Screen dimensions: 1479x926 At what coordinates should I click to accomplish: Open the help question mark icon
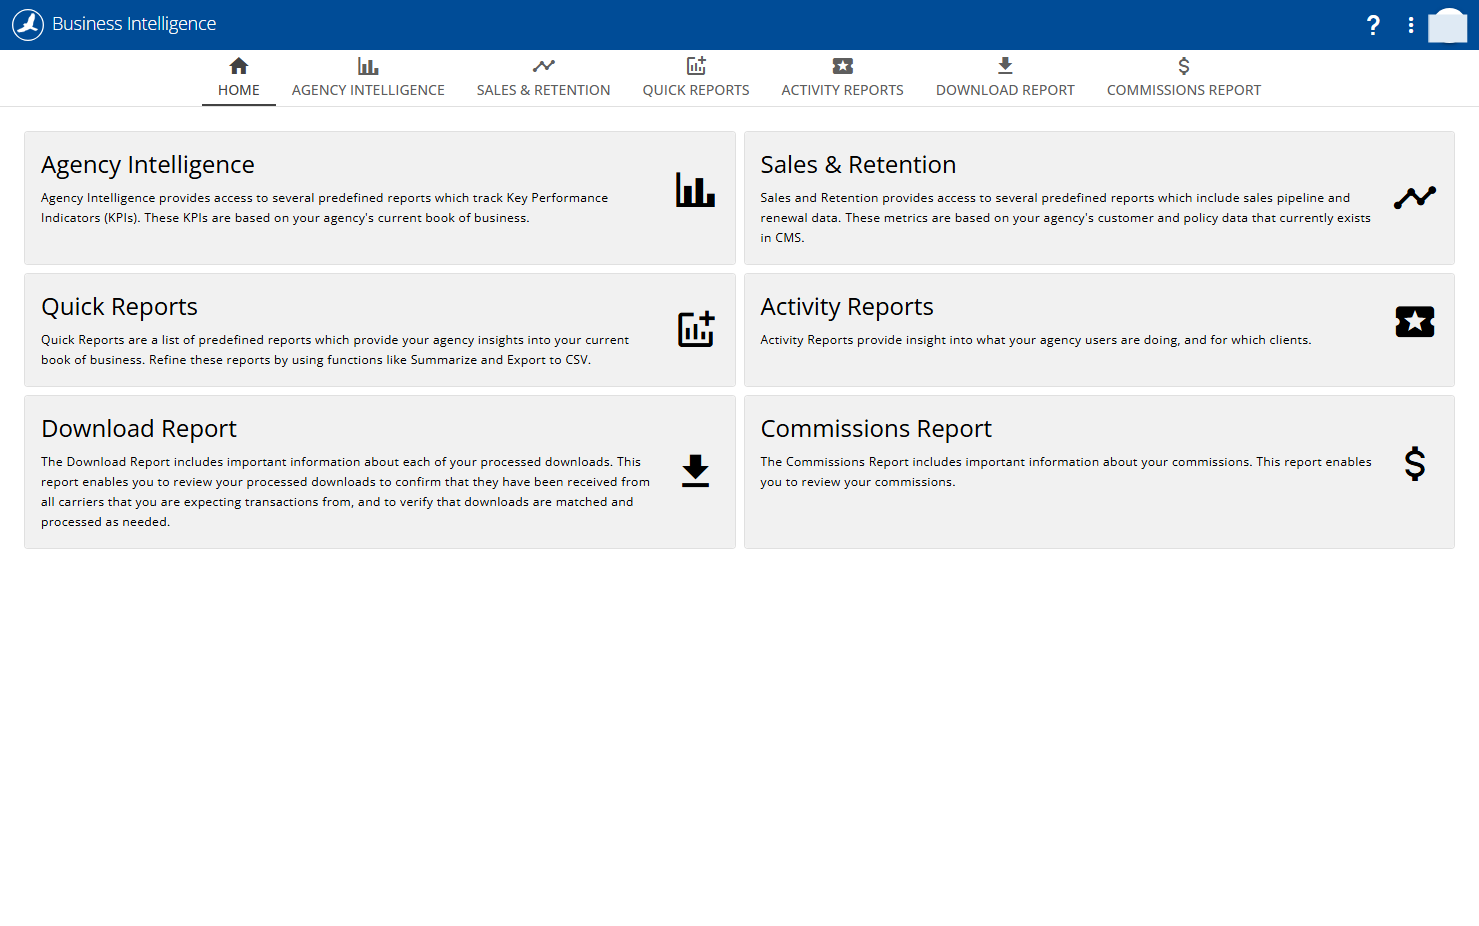tap(1373, 25)
